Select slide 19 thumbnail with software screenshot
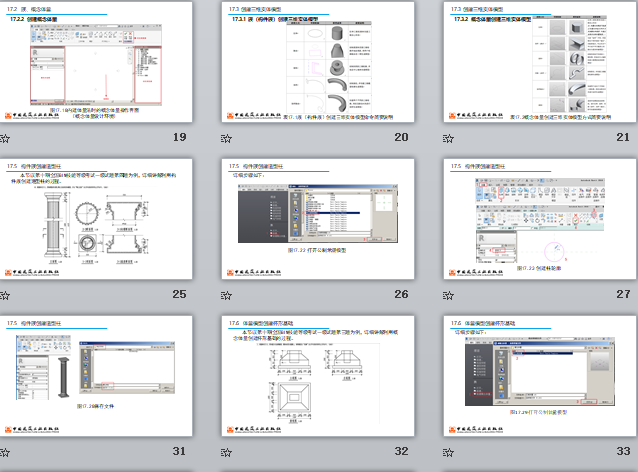The width and height of the screenshot is (638, 472). coord(95,63)
